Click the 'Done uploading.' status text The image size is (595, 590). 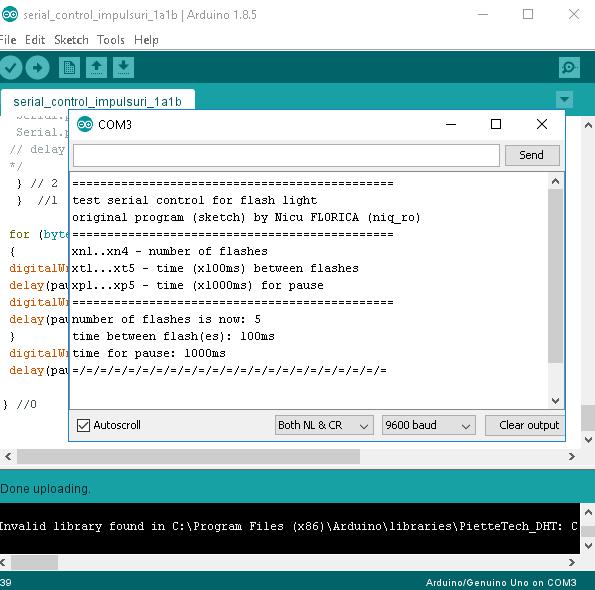click(x=45, y=489)
